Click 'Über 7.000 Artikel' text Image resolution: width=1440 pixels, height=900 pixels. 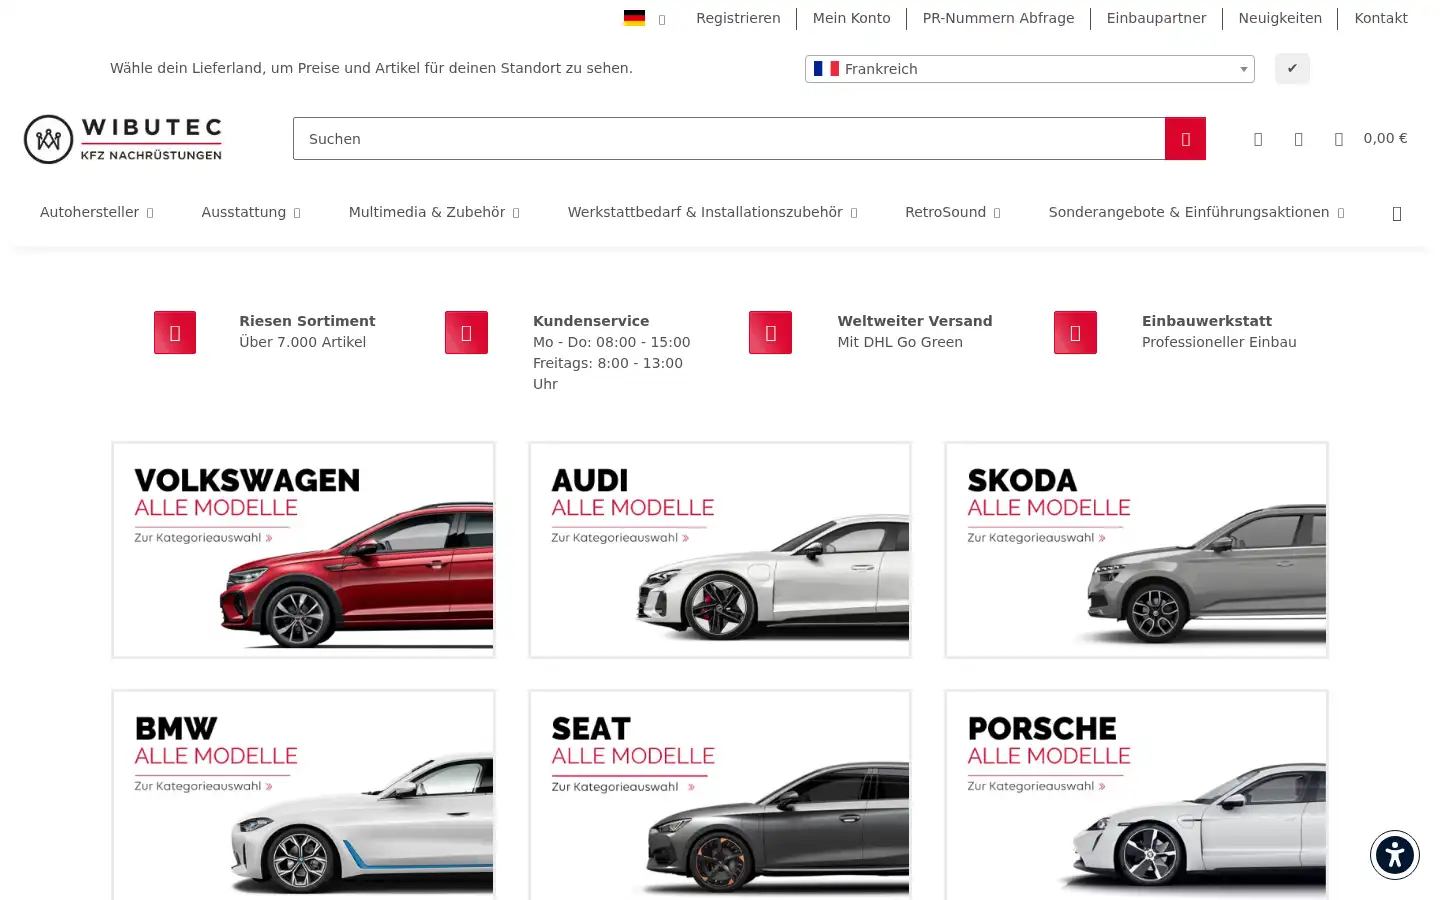(x=302, y=342)
